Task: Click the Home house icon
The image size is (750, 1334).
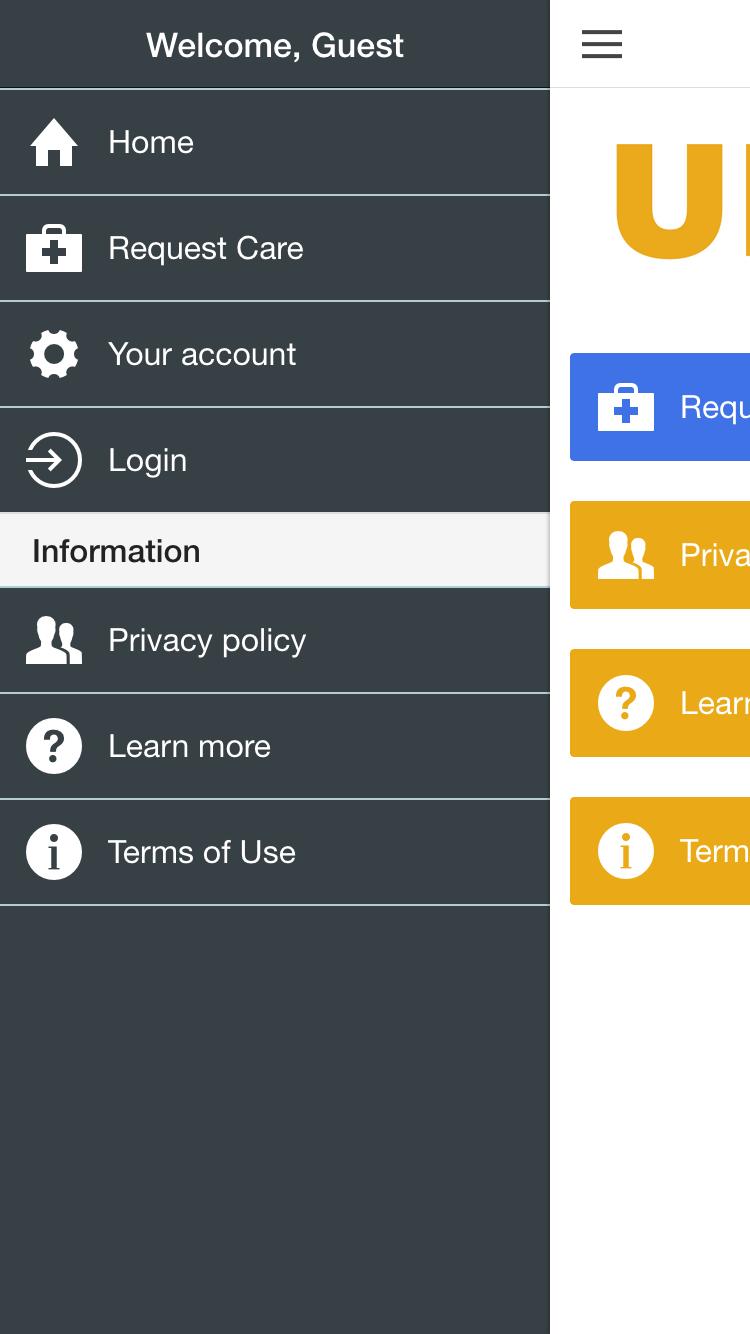Action: [x=54, y=142]
